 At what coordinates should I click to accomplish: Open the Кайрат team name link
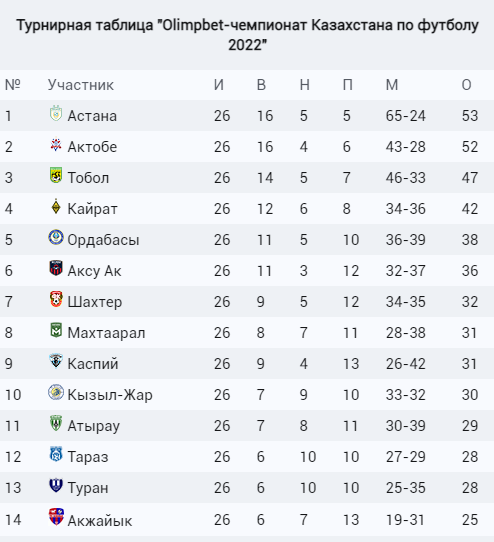tap(92, 209)
